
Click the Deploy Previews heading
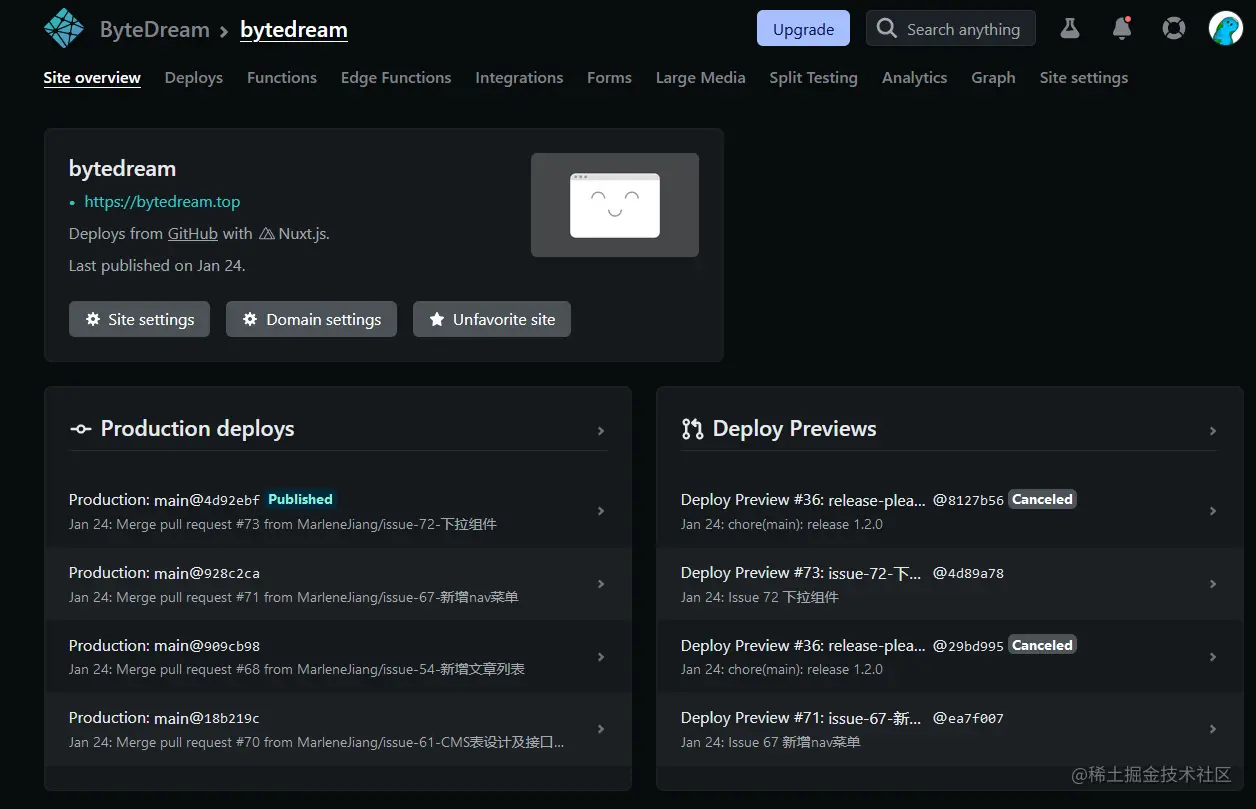(794, 429)
